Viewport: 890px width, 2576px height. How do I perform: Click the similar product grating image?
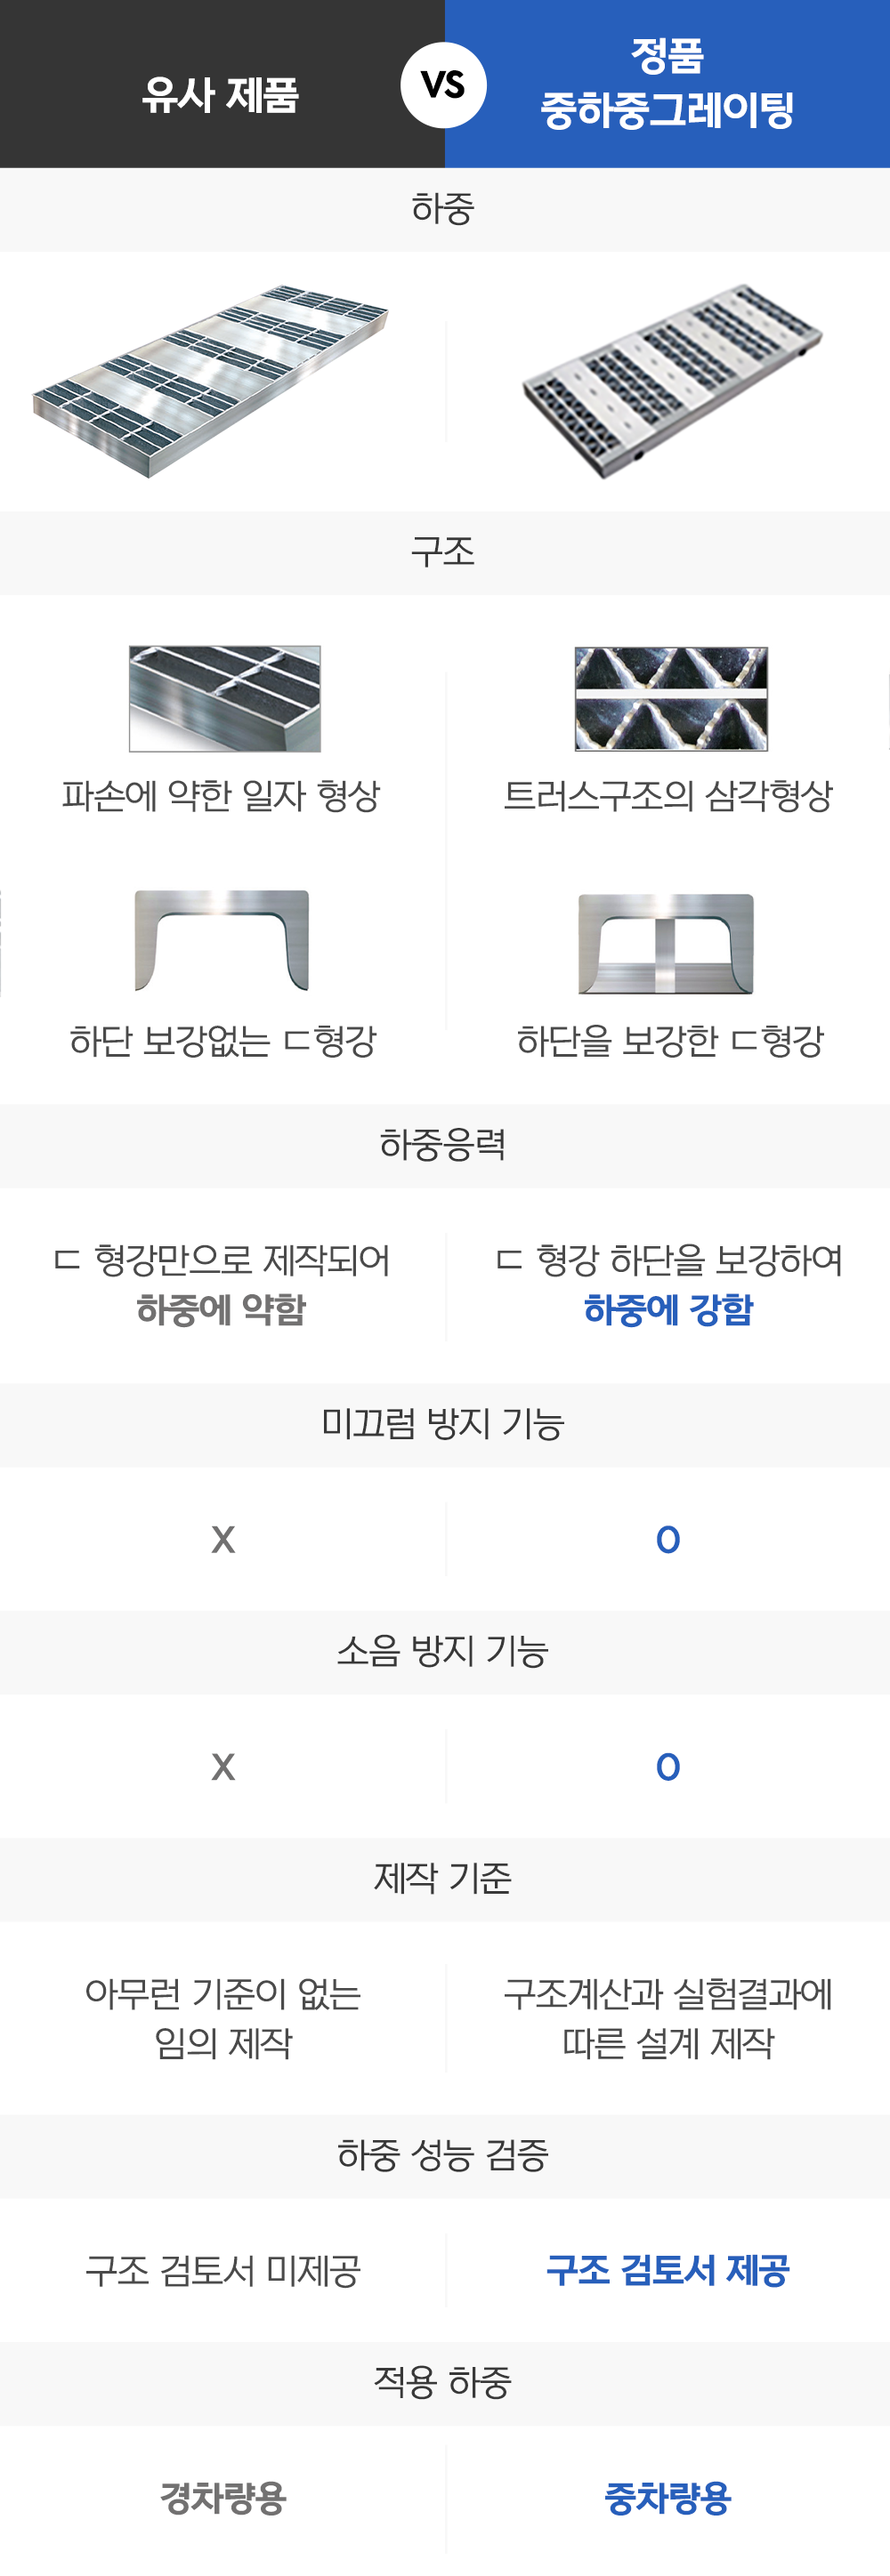click(210, 382)
